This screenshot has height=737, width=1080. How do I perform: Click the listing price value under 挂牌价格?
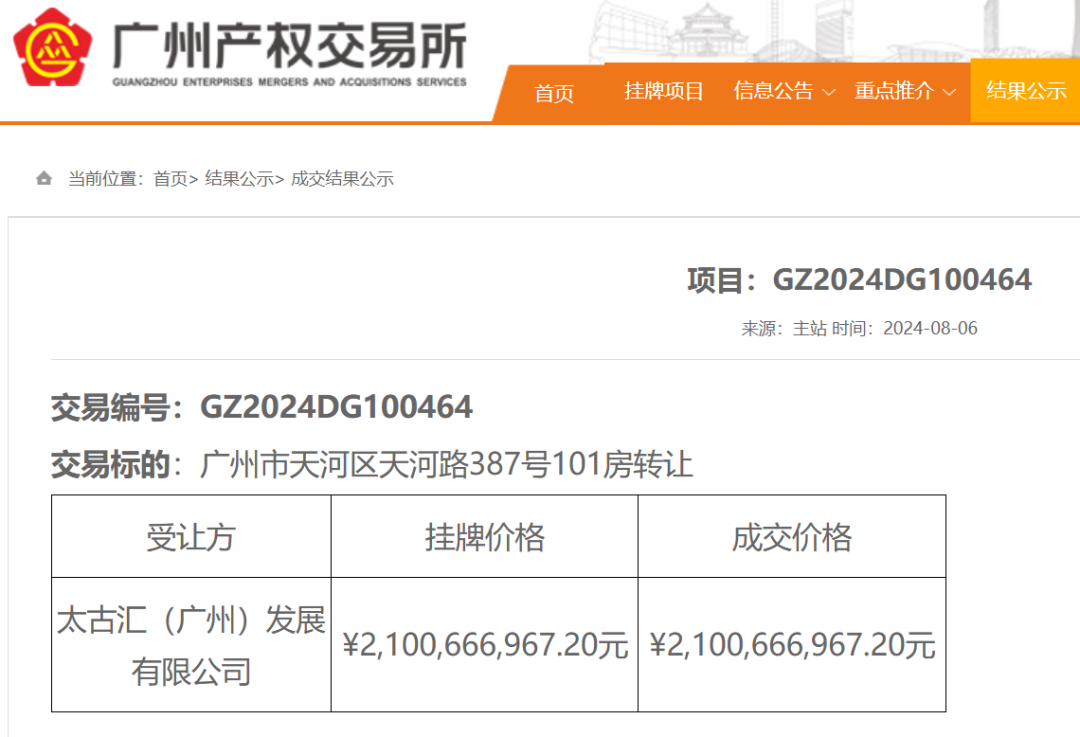(x=485, y=645)
